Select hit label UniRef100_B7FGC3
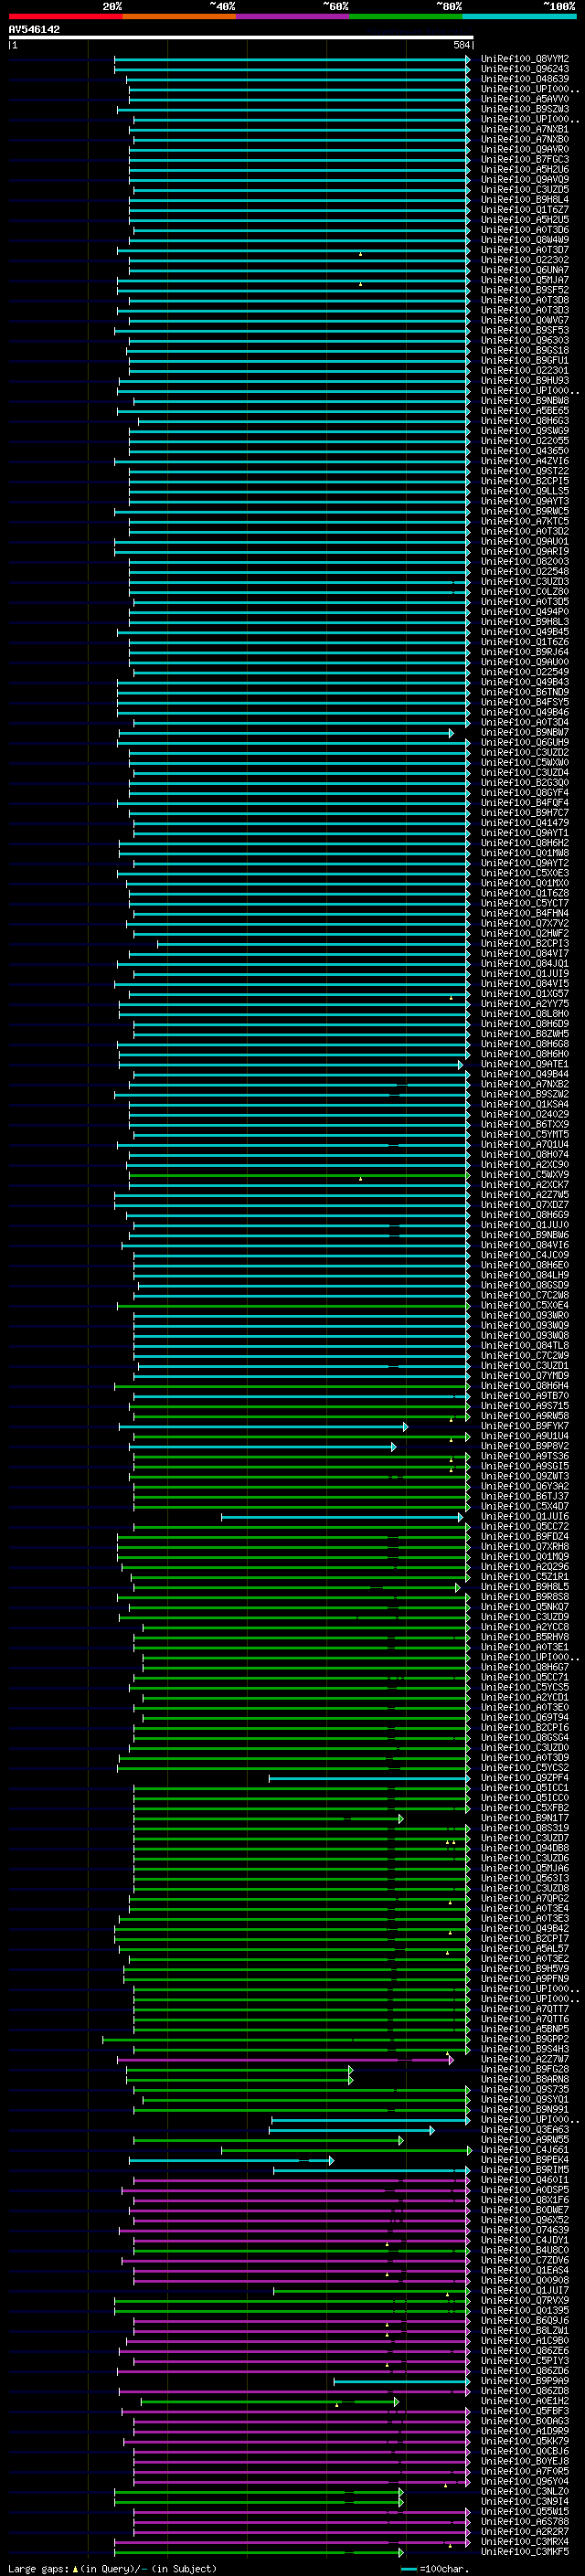 coord(525,159)
